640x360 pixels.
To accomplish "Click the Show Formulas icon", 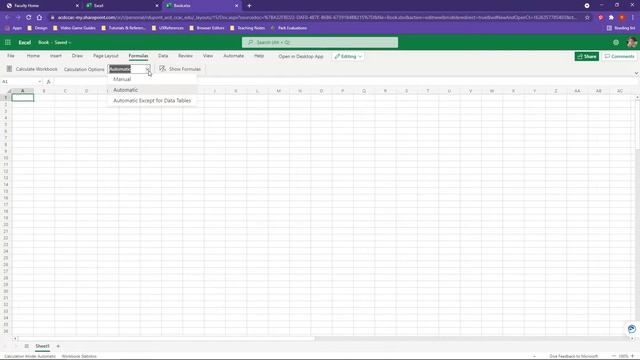I will (x=162, y=69).
